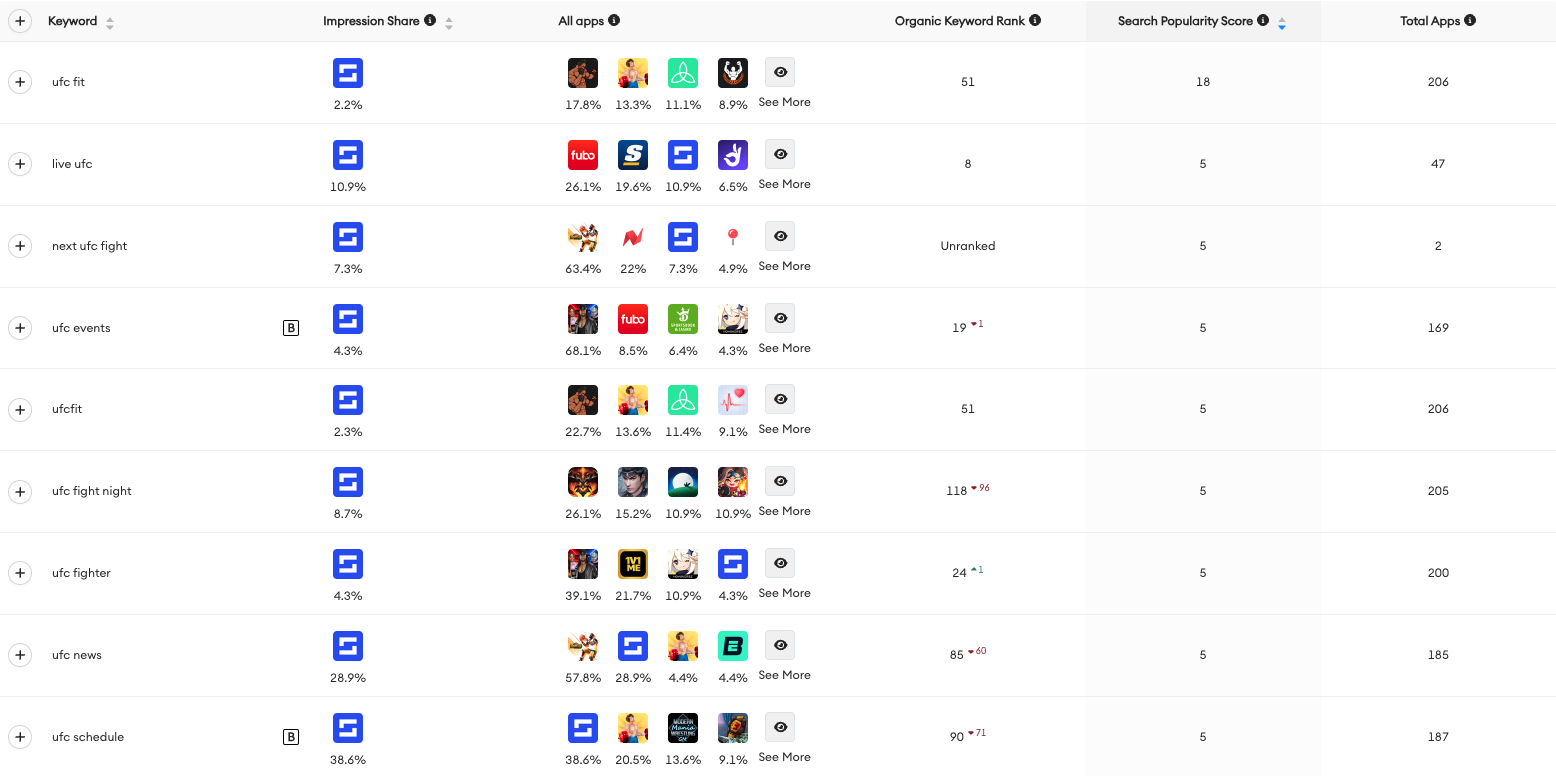Click the info icon next to All apps header
Viewport: 1556px width, 776px height.
614,20
